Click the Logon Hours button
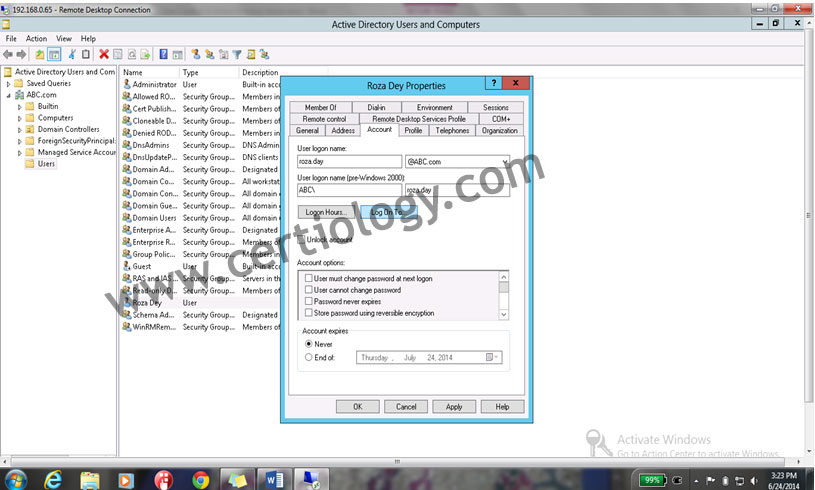 coord(326,212)
